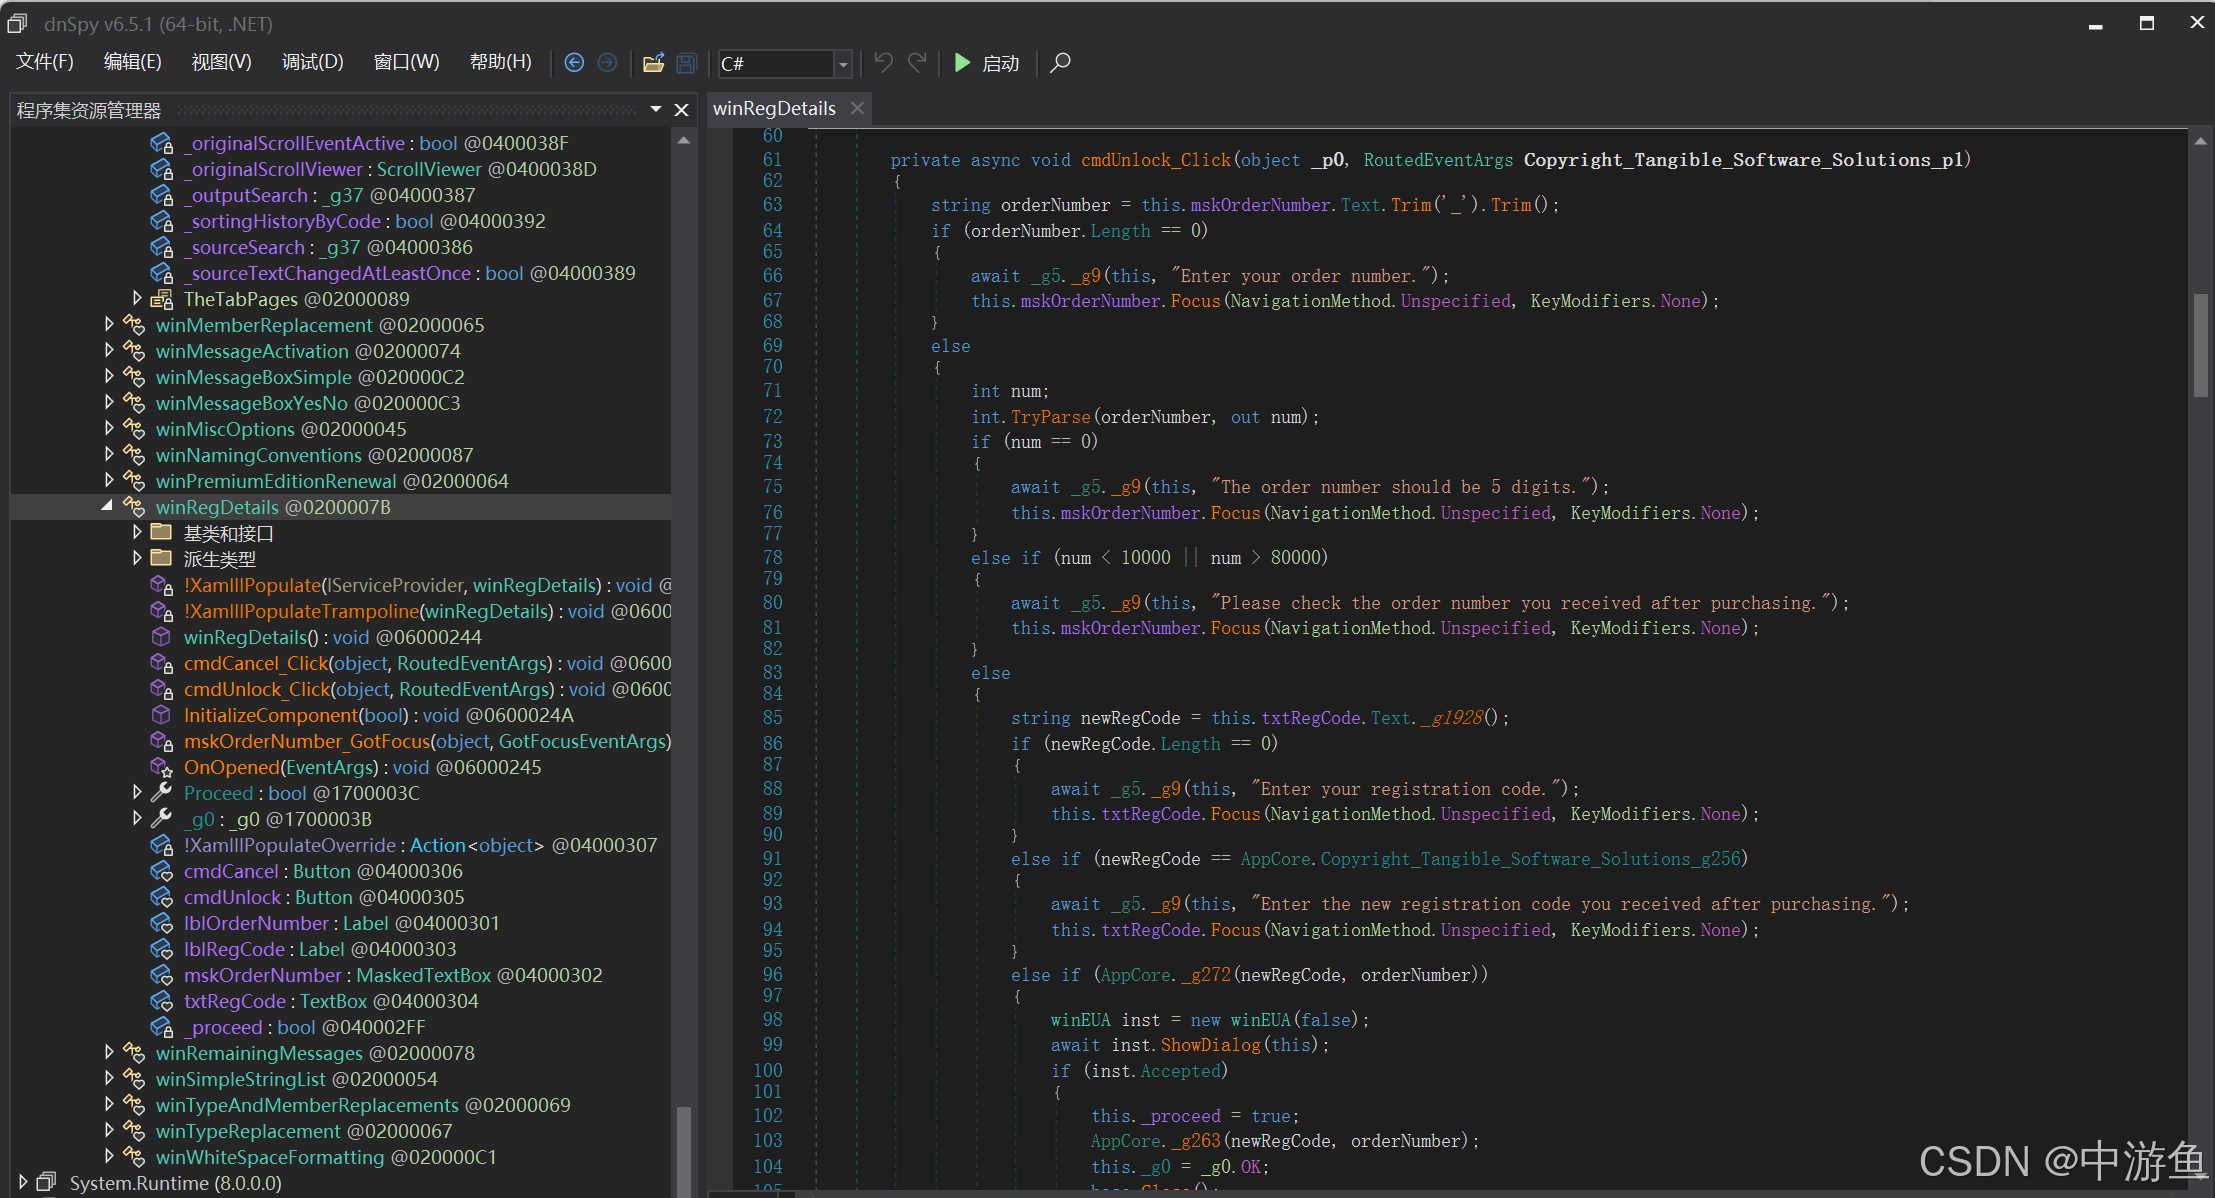Viewport: 2215px width, 1198px height.
Task: Expand the winMemberReplacement class node
Action: (x=109, y=324)
